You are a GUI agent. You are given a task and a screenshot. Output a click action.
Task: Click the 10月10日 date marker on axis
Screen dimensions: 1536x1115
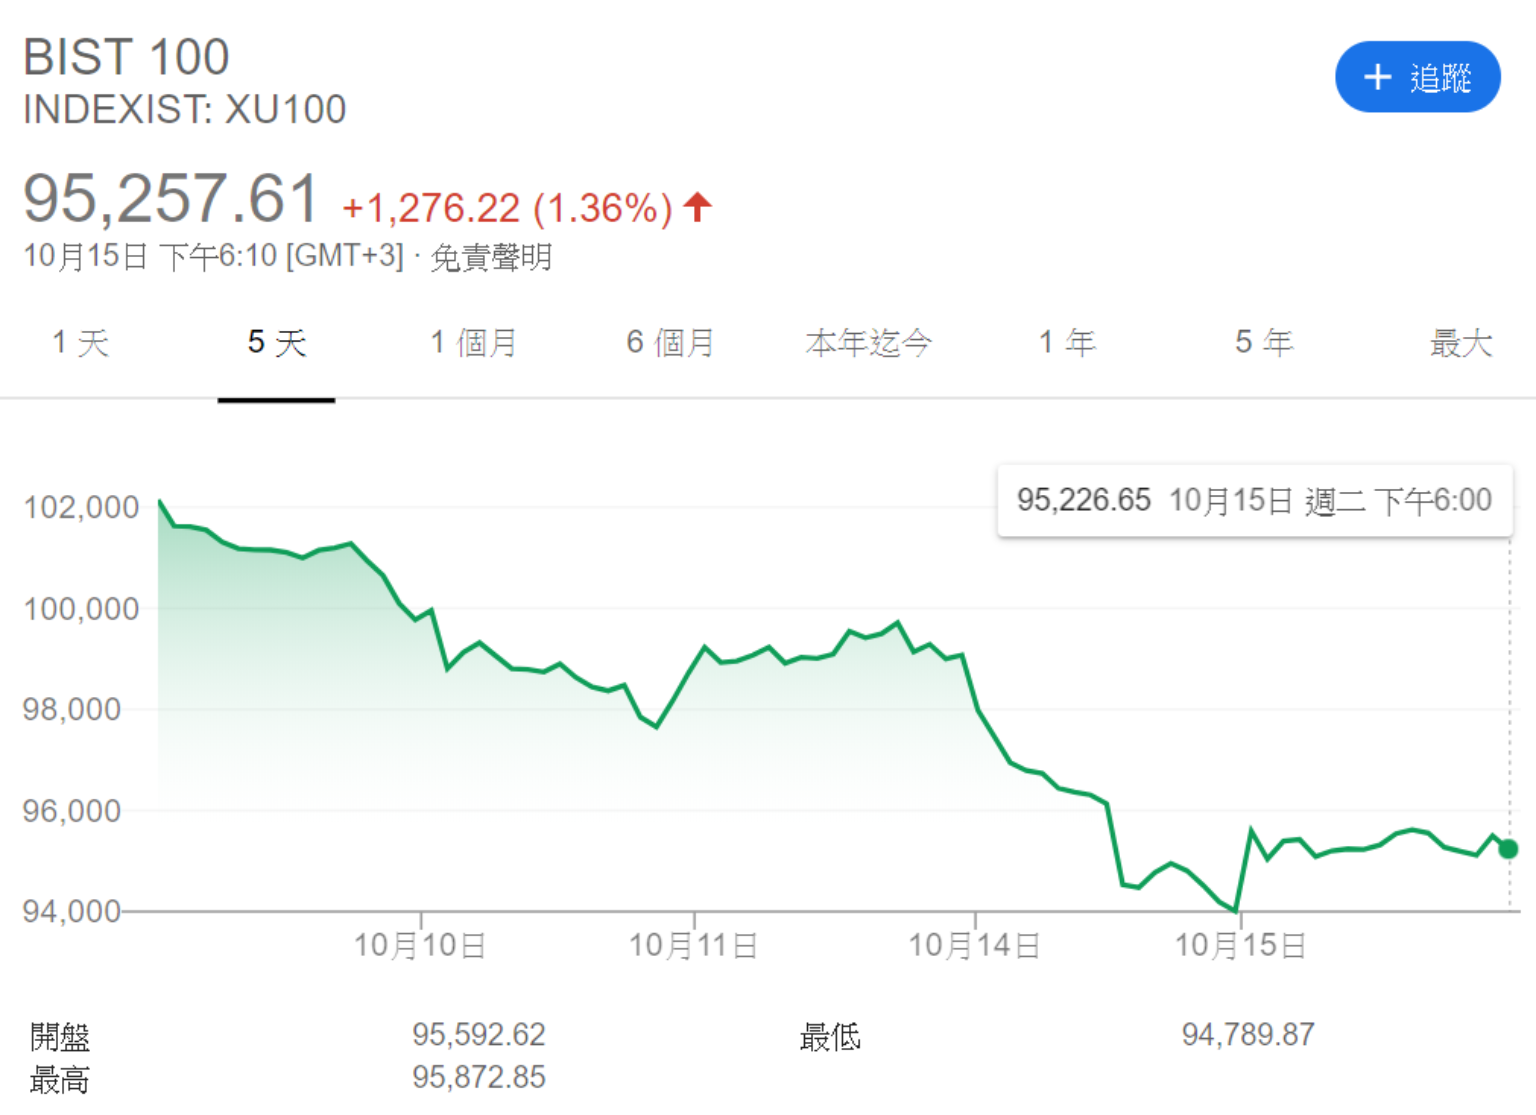(420, 945)
